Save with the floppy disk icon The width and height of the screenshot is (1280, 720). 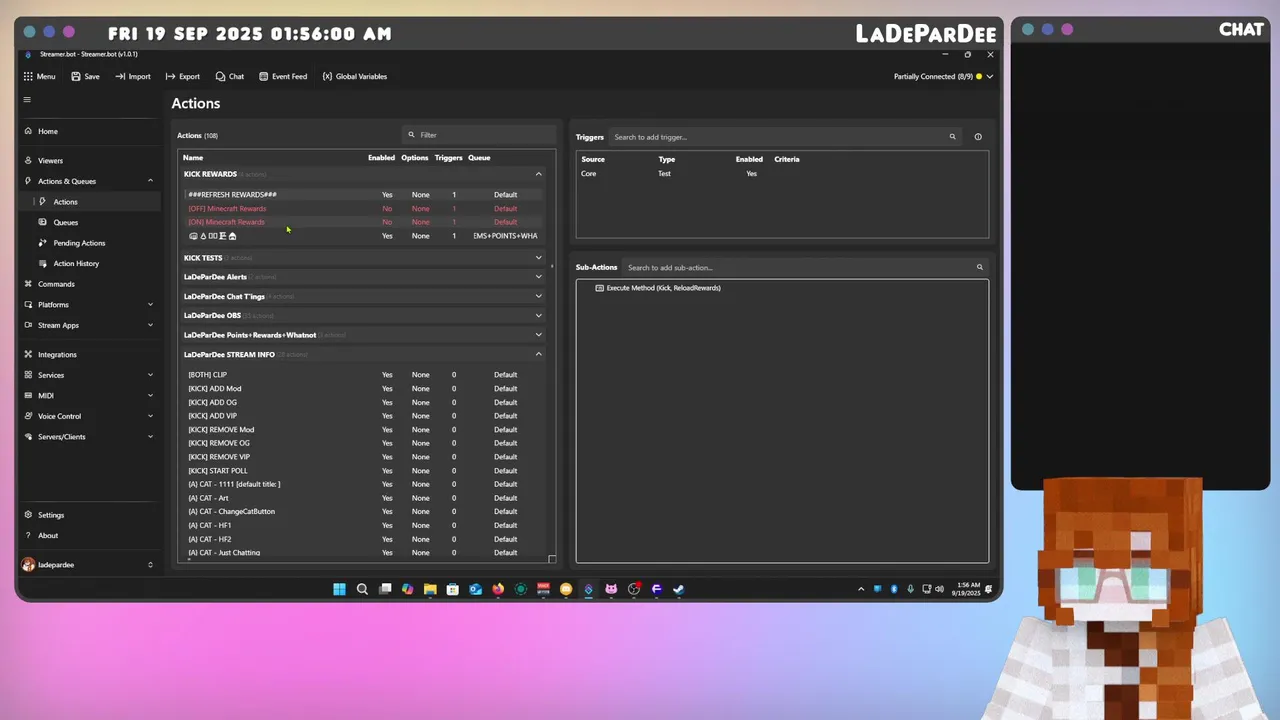75,76
